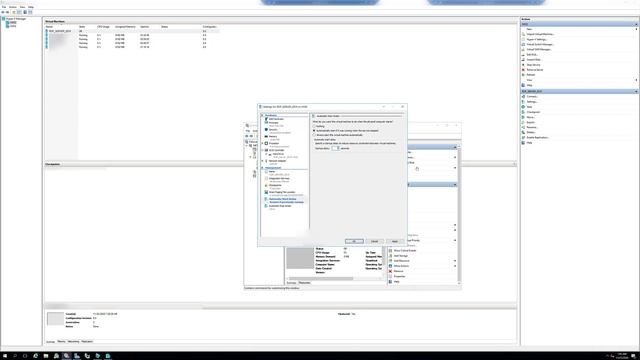Expand the Processor node

coord(262,143)
